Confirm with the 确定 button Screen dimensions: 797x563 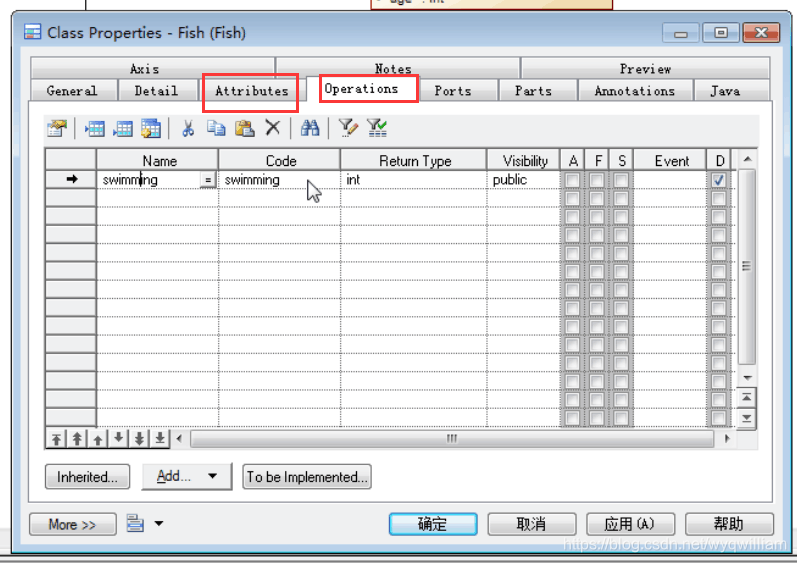pyautogui.click(x=433, y=524)
